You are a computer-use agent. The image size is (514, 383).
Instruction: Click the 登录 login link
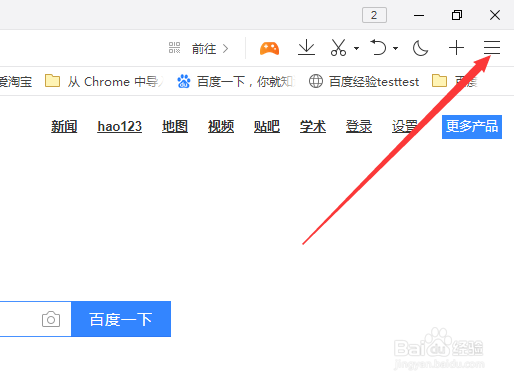click(x=359, y=127)
